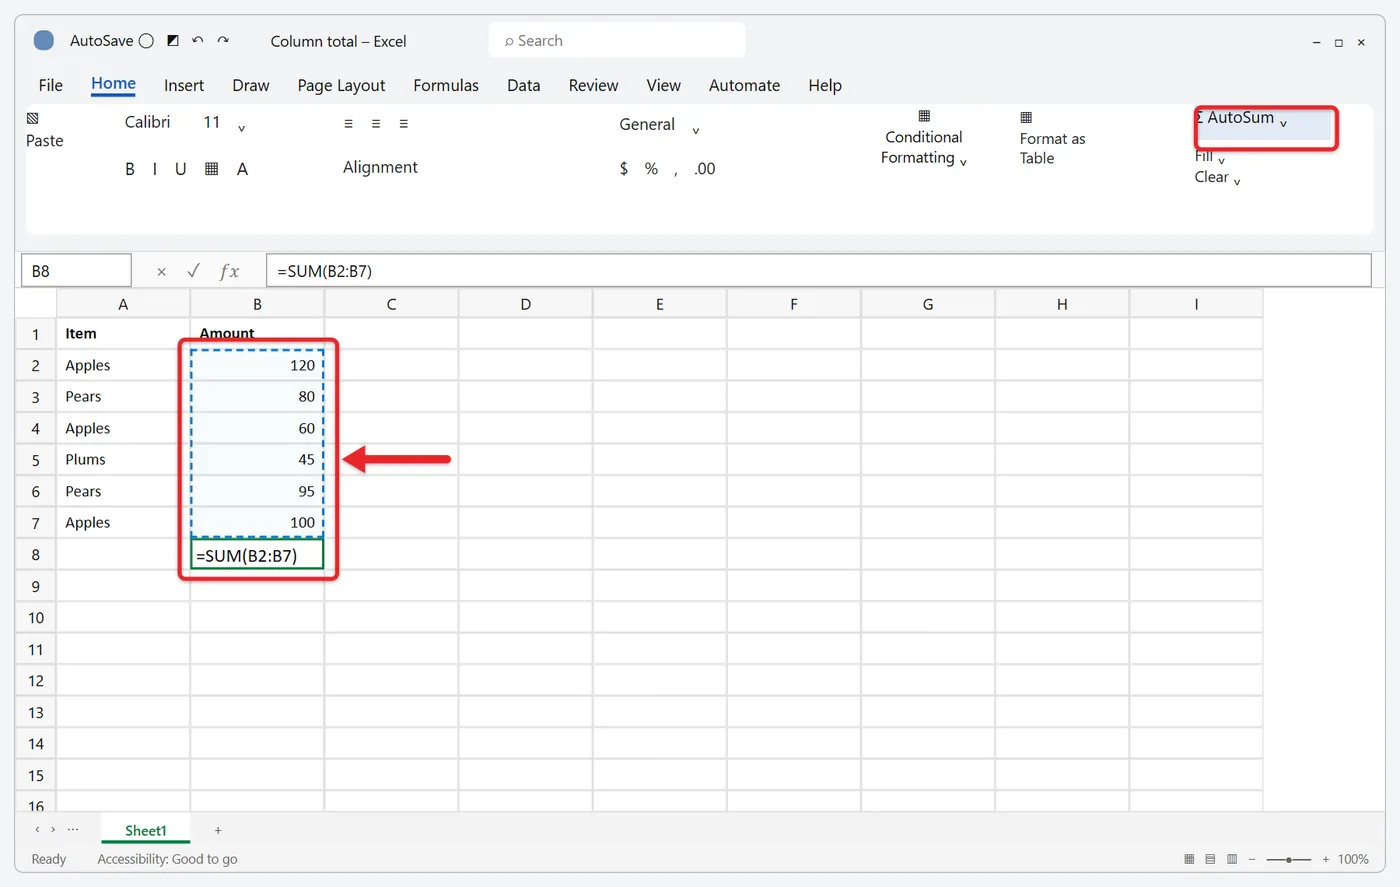Open the AutoSum dropdown

point(1283,123)
